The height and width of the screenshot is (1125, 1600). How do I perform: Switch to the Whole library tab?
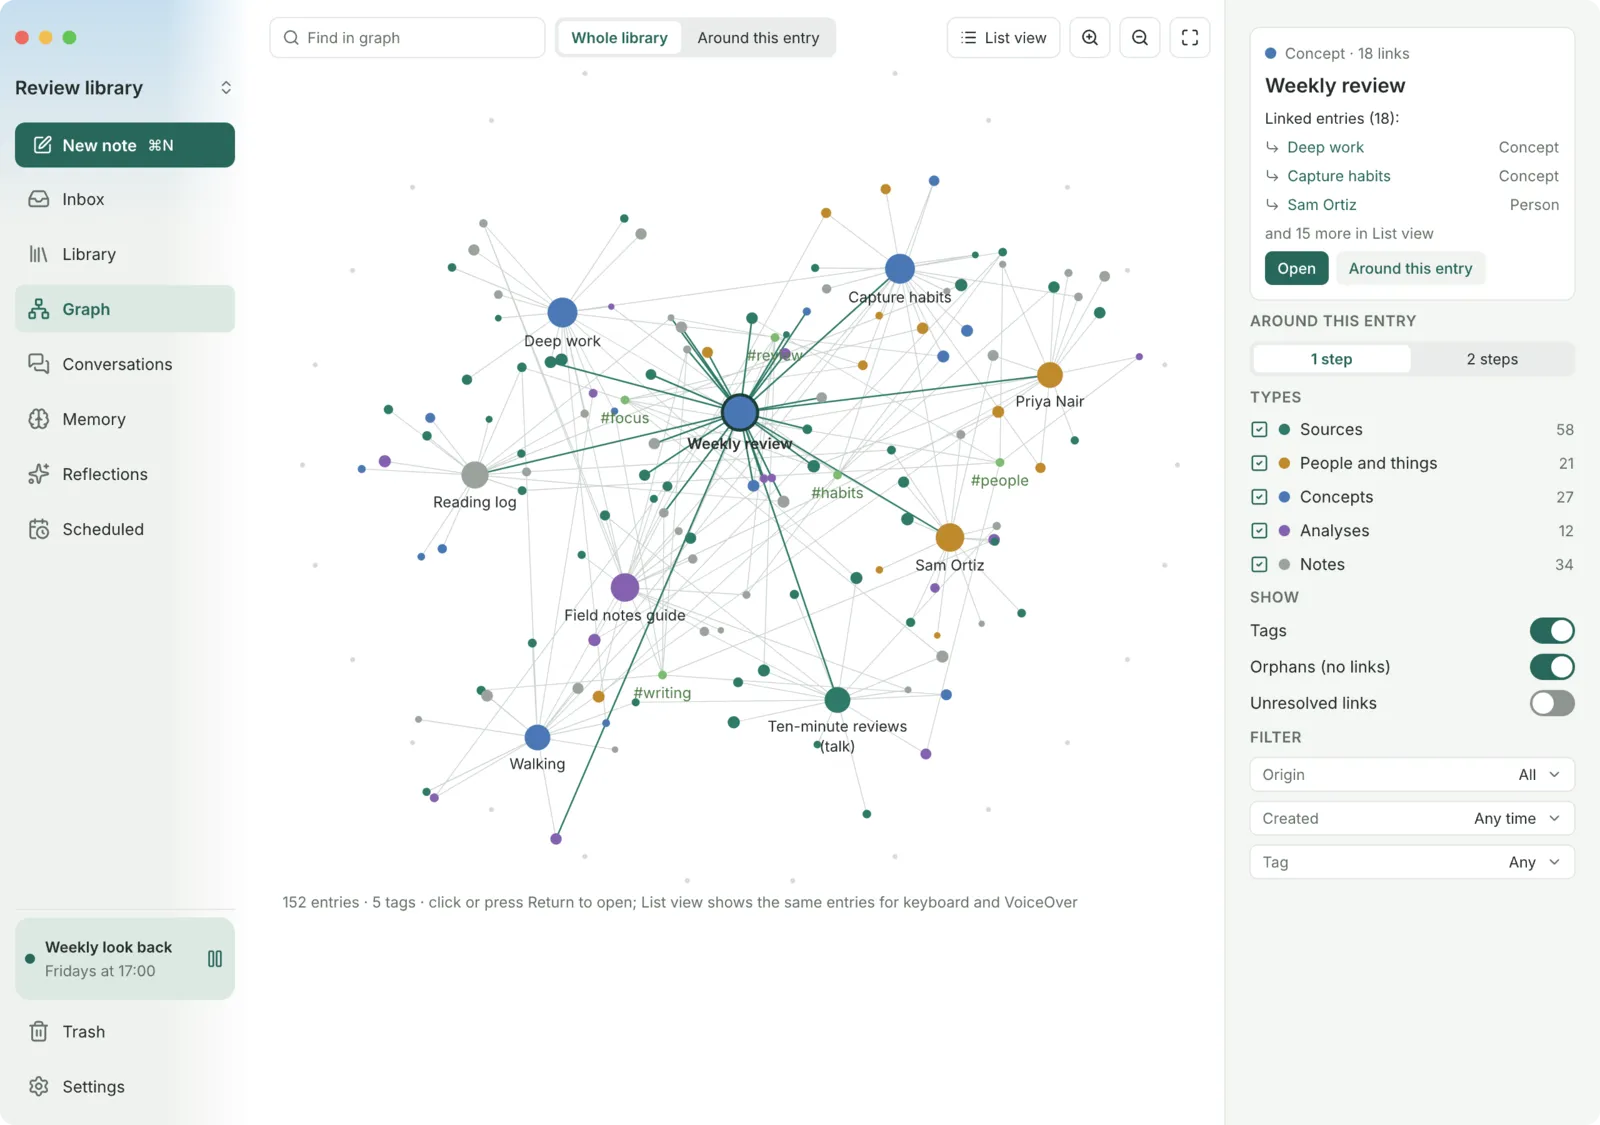pyautogui.click(x=619, y=38)
